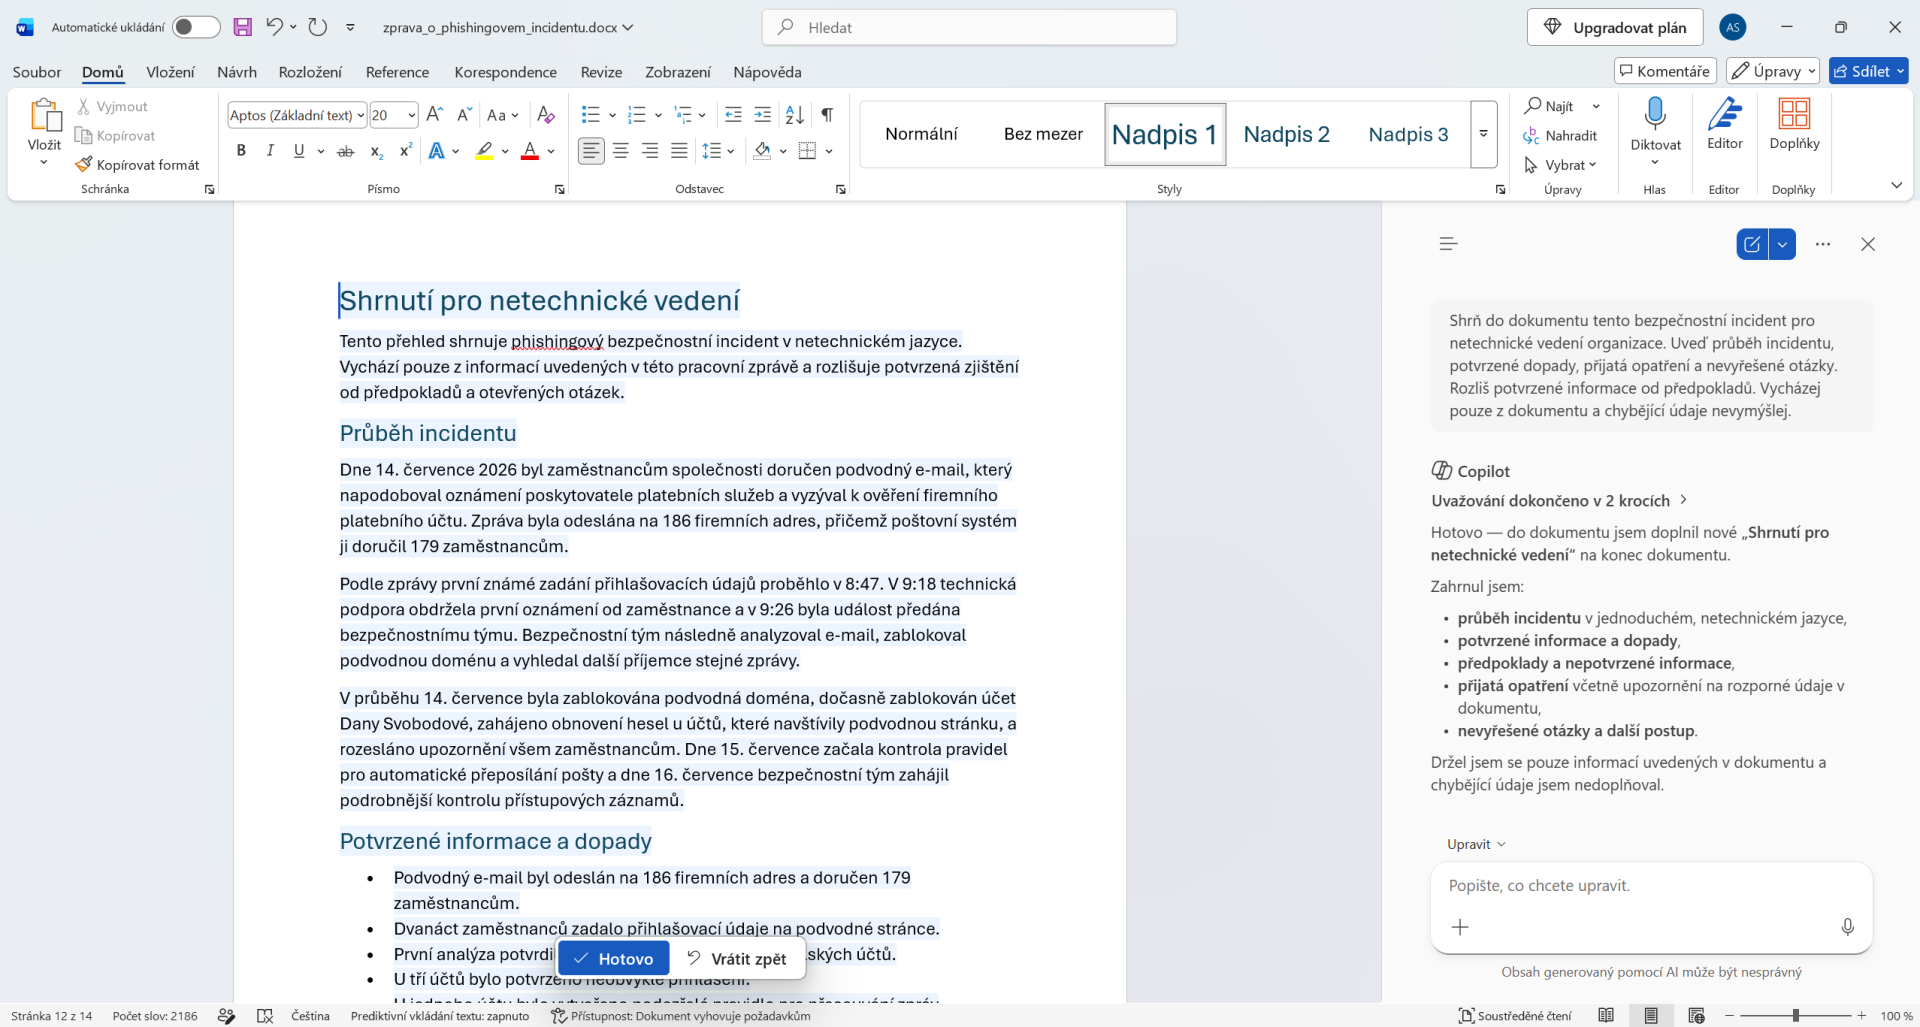This screenshot has height=1027, width=1920.
Task: Switch to Reference tab
Action: pos(397,72)
